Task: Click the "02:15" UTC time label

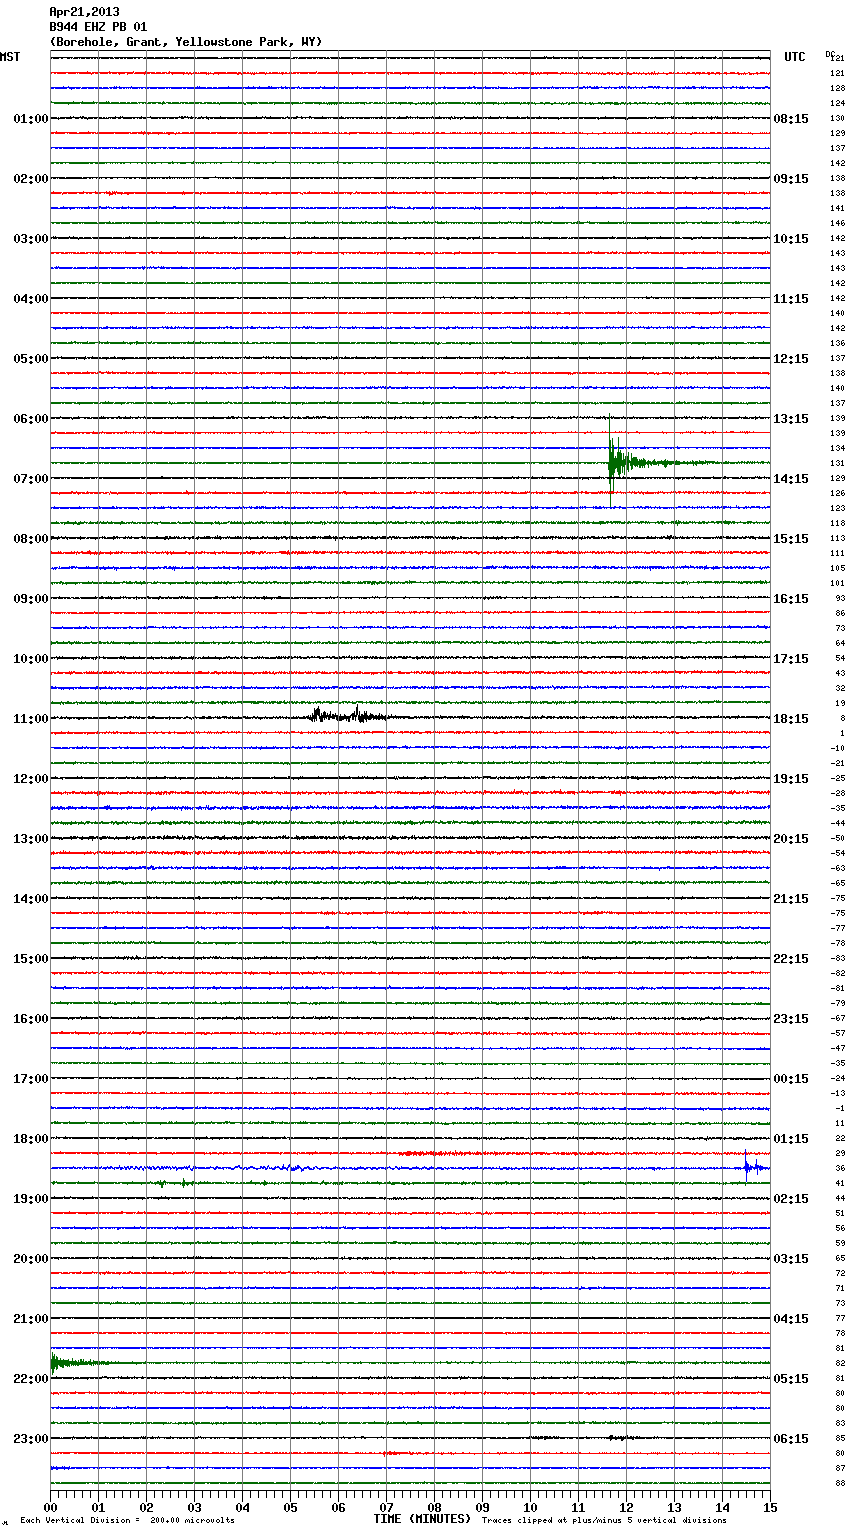Action: [x=791, y=1199]
